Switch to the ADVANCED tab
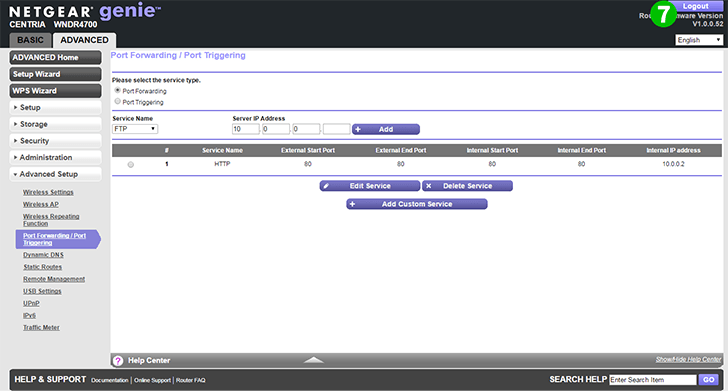 84,40
